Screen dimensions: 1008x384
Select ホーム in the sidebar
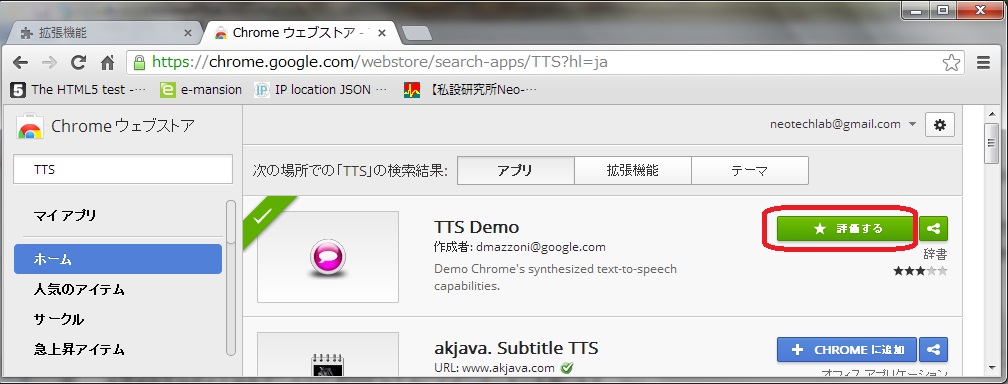[118, 259]
